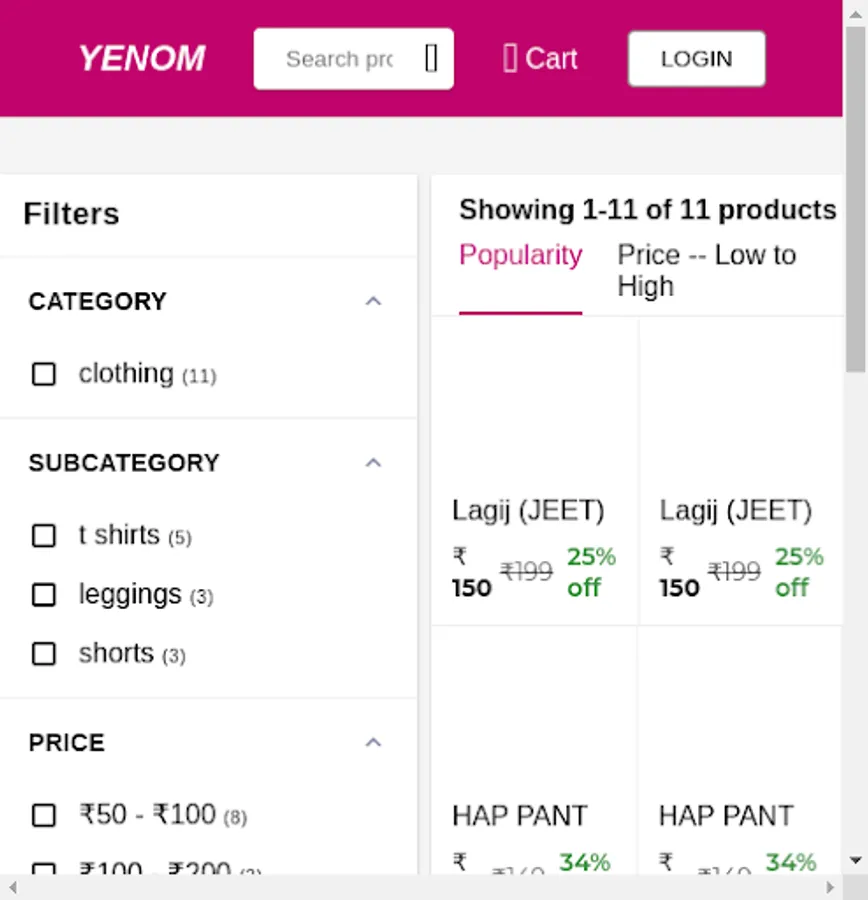Check the clothing category checkbox
The image size is (868, 900).
44,374
